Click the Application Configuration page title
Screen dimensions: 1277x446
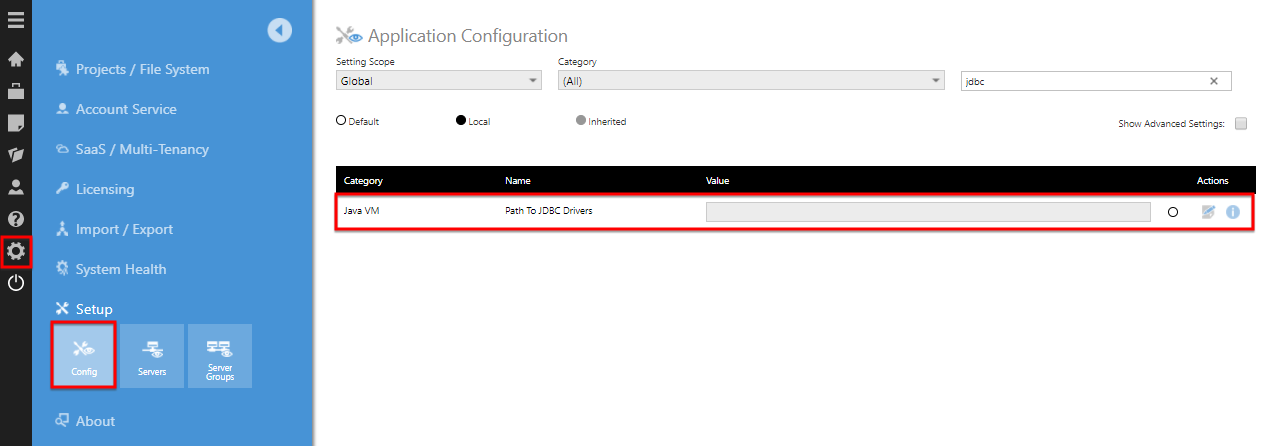tap(468, 36)
